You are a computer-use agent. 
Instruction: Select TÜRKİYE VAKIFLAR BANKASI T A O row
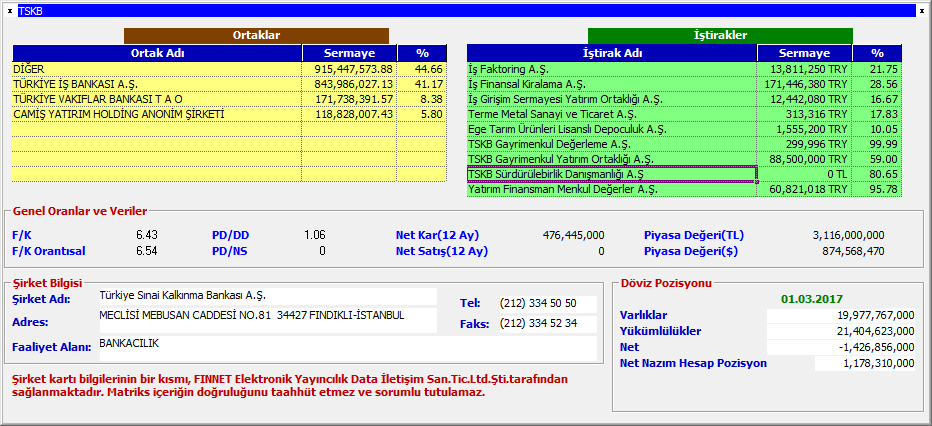[229, 99]
